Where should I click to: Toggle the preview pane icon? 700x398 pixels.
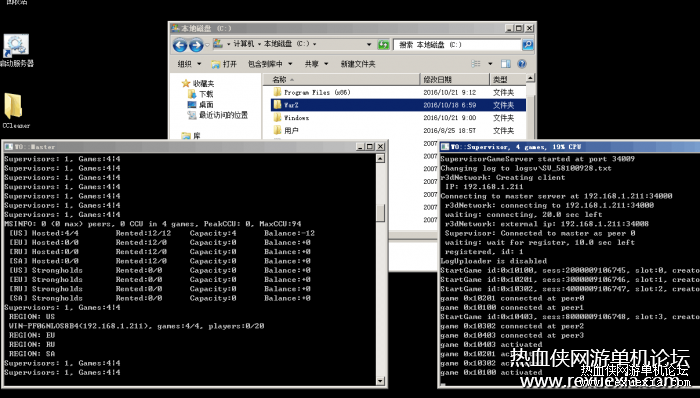[505, 64]
